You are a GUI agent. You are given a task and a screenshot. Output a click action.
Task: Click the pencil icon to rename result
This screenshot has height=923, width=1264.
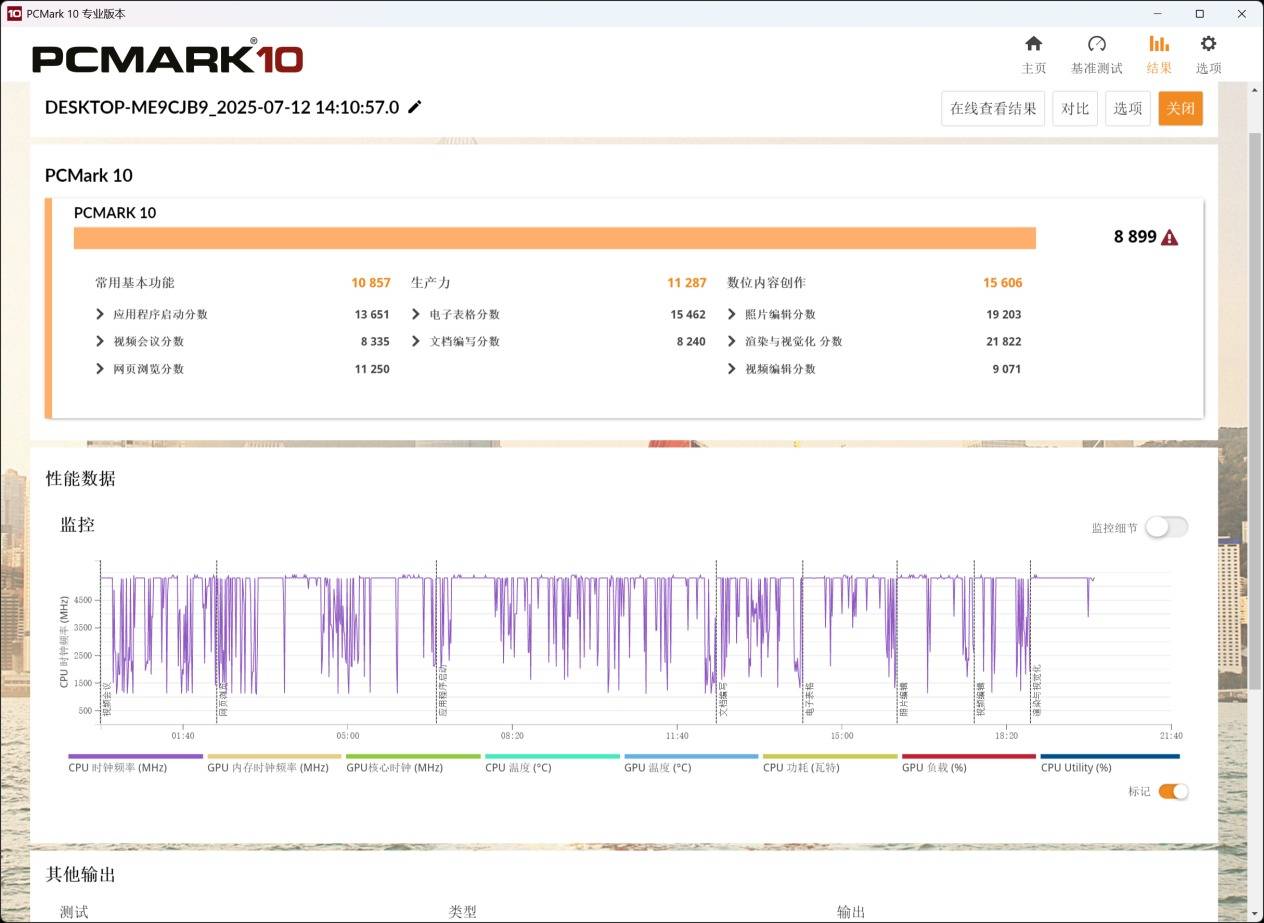(415, 107)
